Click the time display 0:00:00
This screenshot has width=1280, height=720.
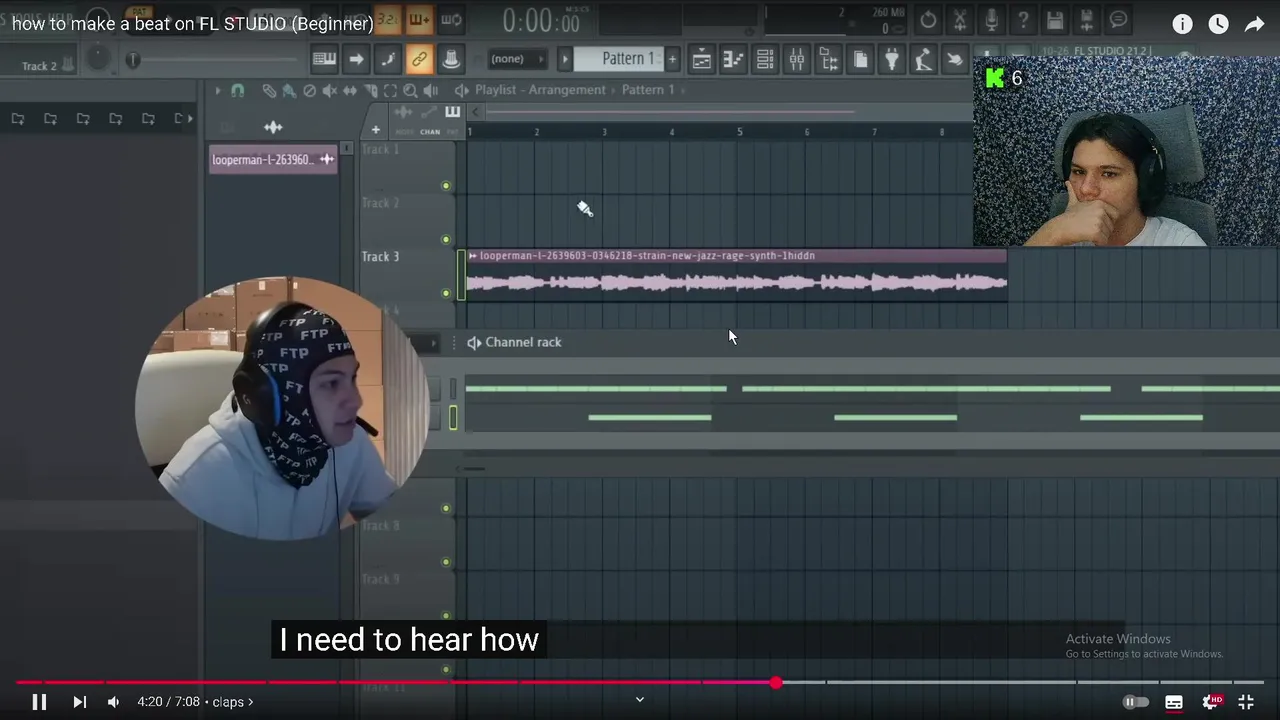click(541, 20)
